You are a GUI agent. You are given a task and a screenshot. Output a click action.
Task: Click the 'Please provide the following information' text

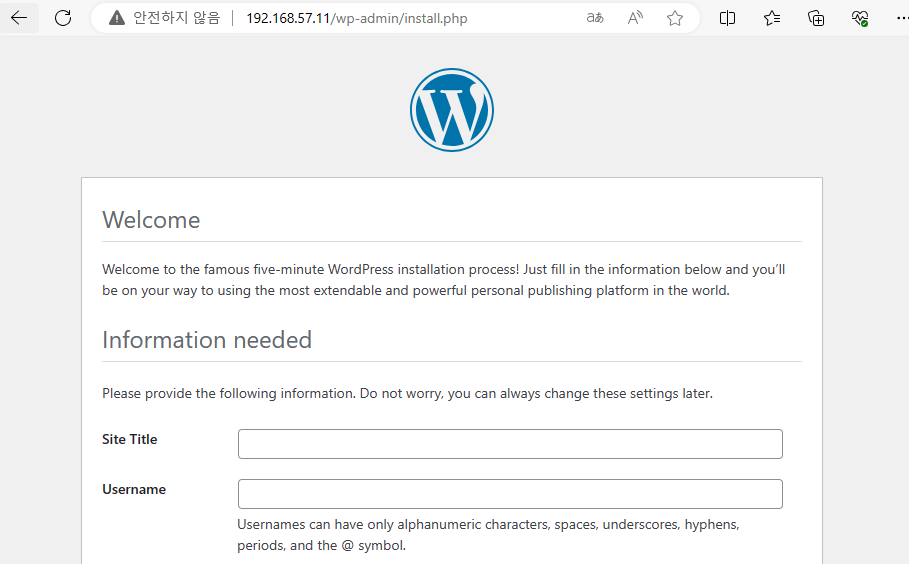[408, 394]
